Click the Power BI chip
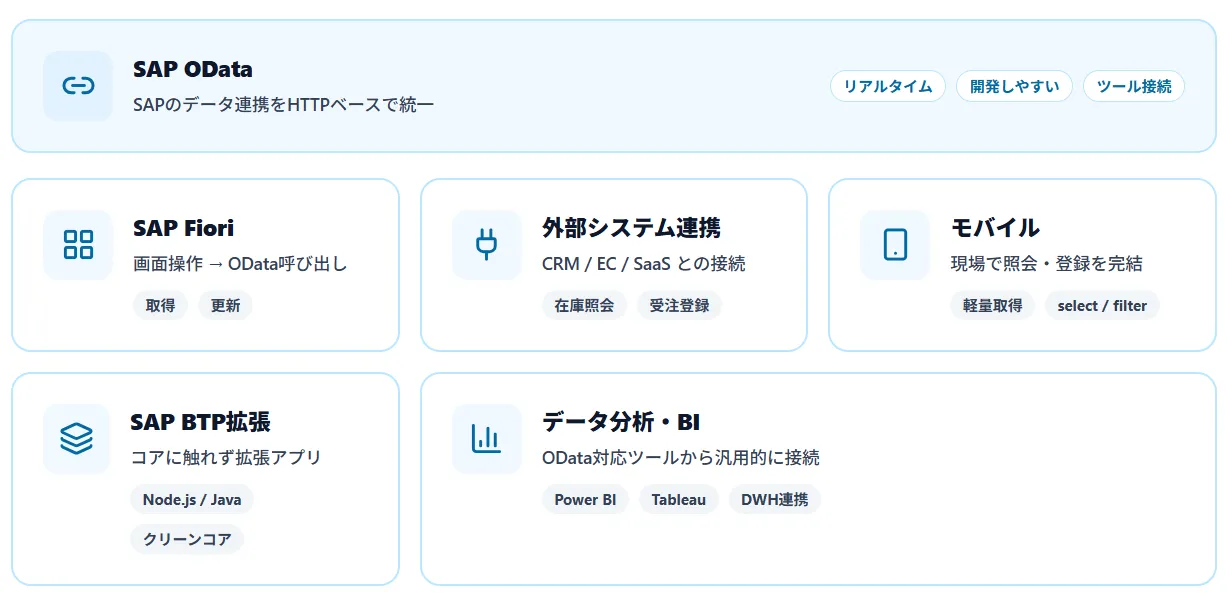Image resolution: width=1227 pixels, height=593 pixels. tap(585, 499)
